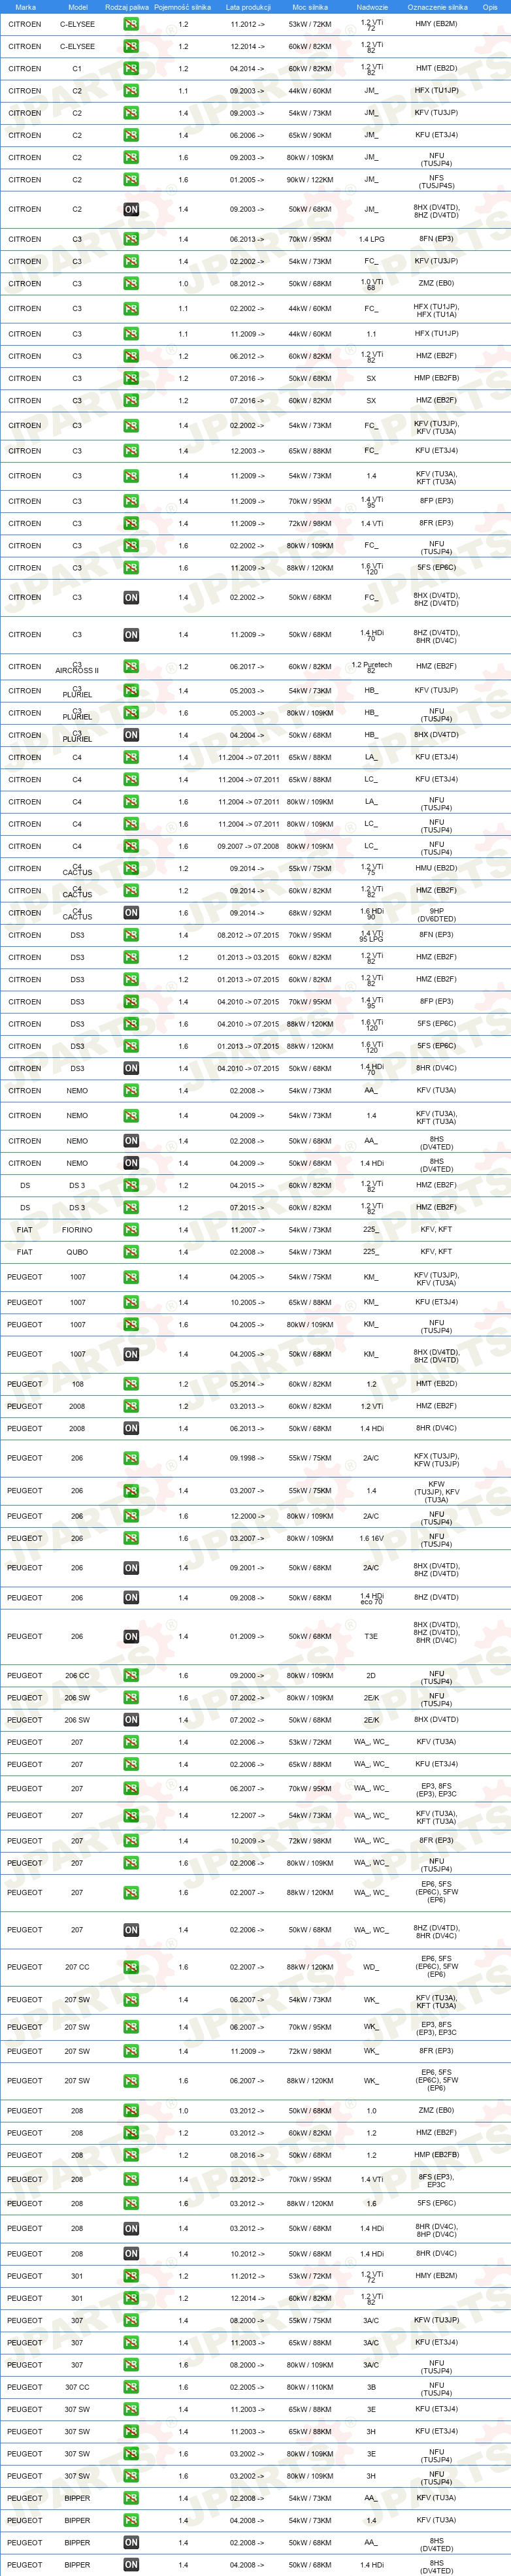Click ON icon in Citroen Nemo 04.2009 row
511x2576 pixels.
(x=131, y=1163)
